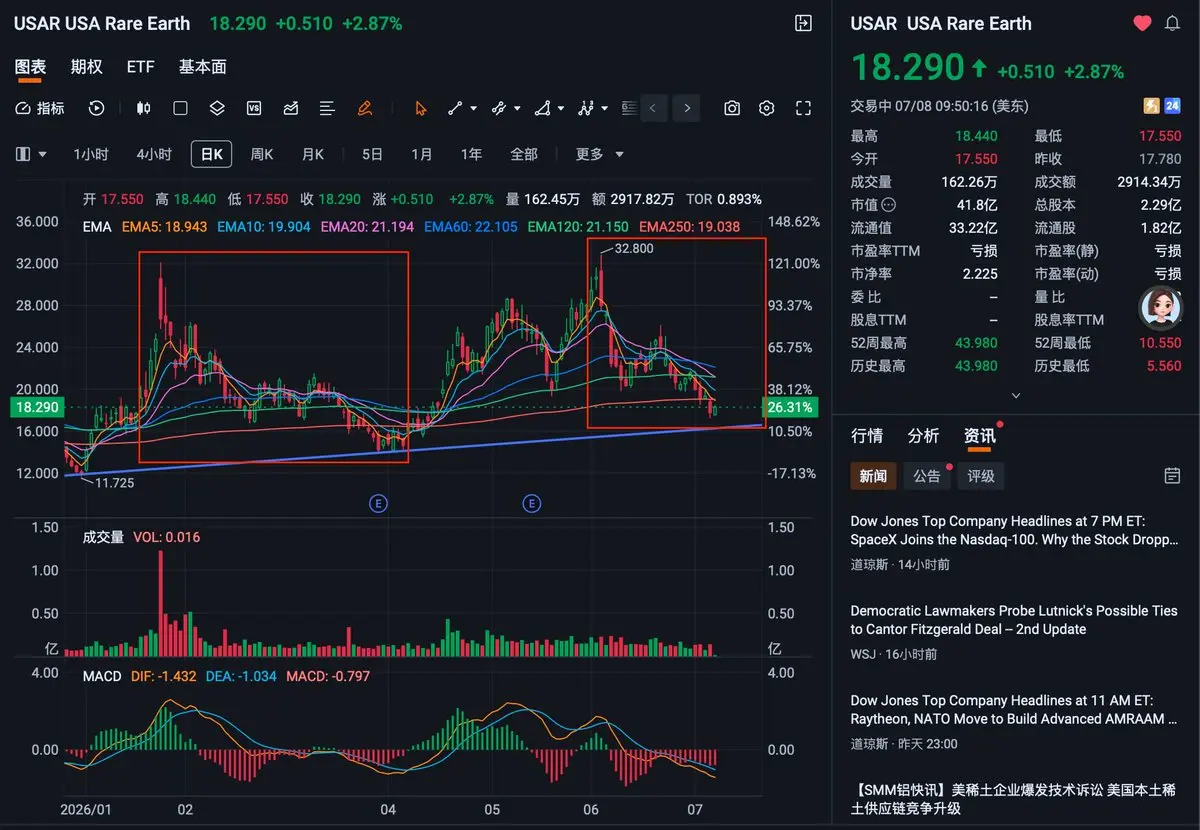The image size is (1200, 830).
Task: Open Democratic Lawmakers Probe Lutnick article
Action: tap(1014, 620)
